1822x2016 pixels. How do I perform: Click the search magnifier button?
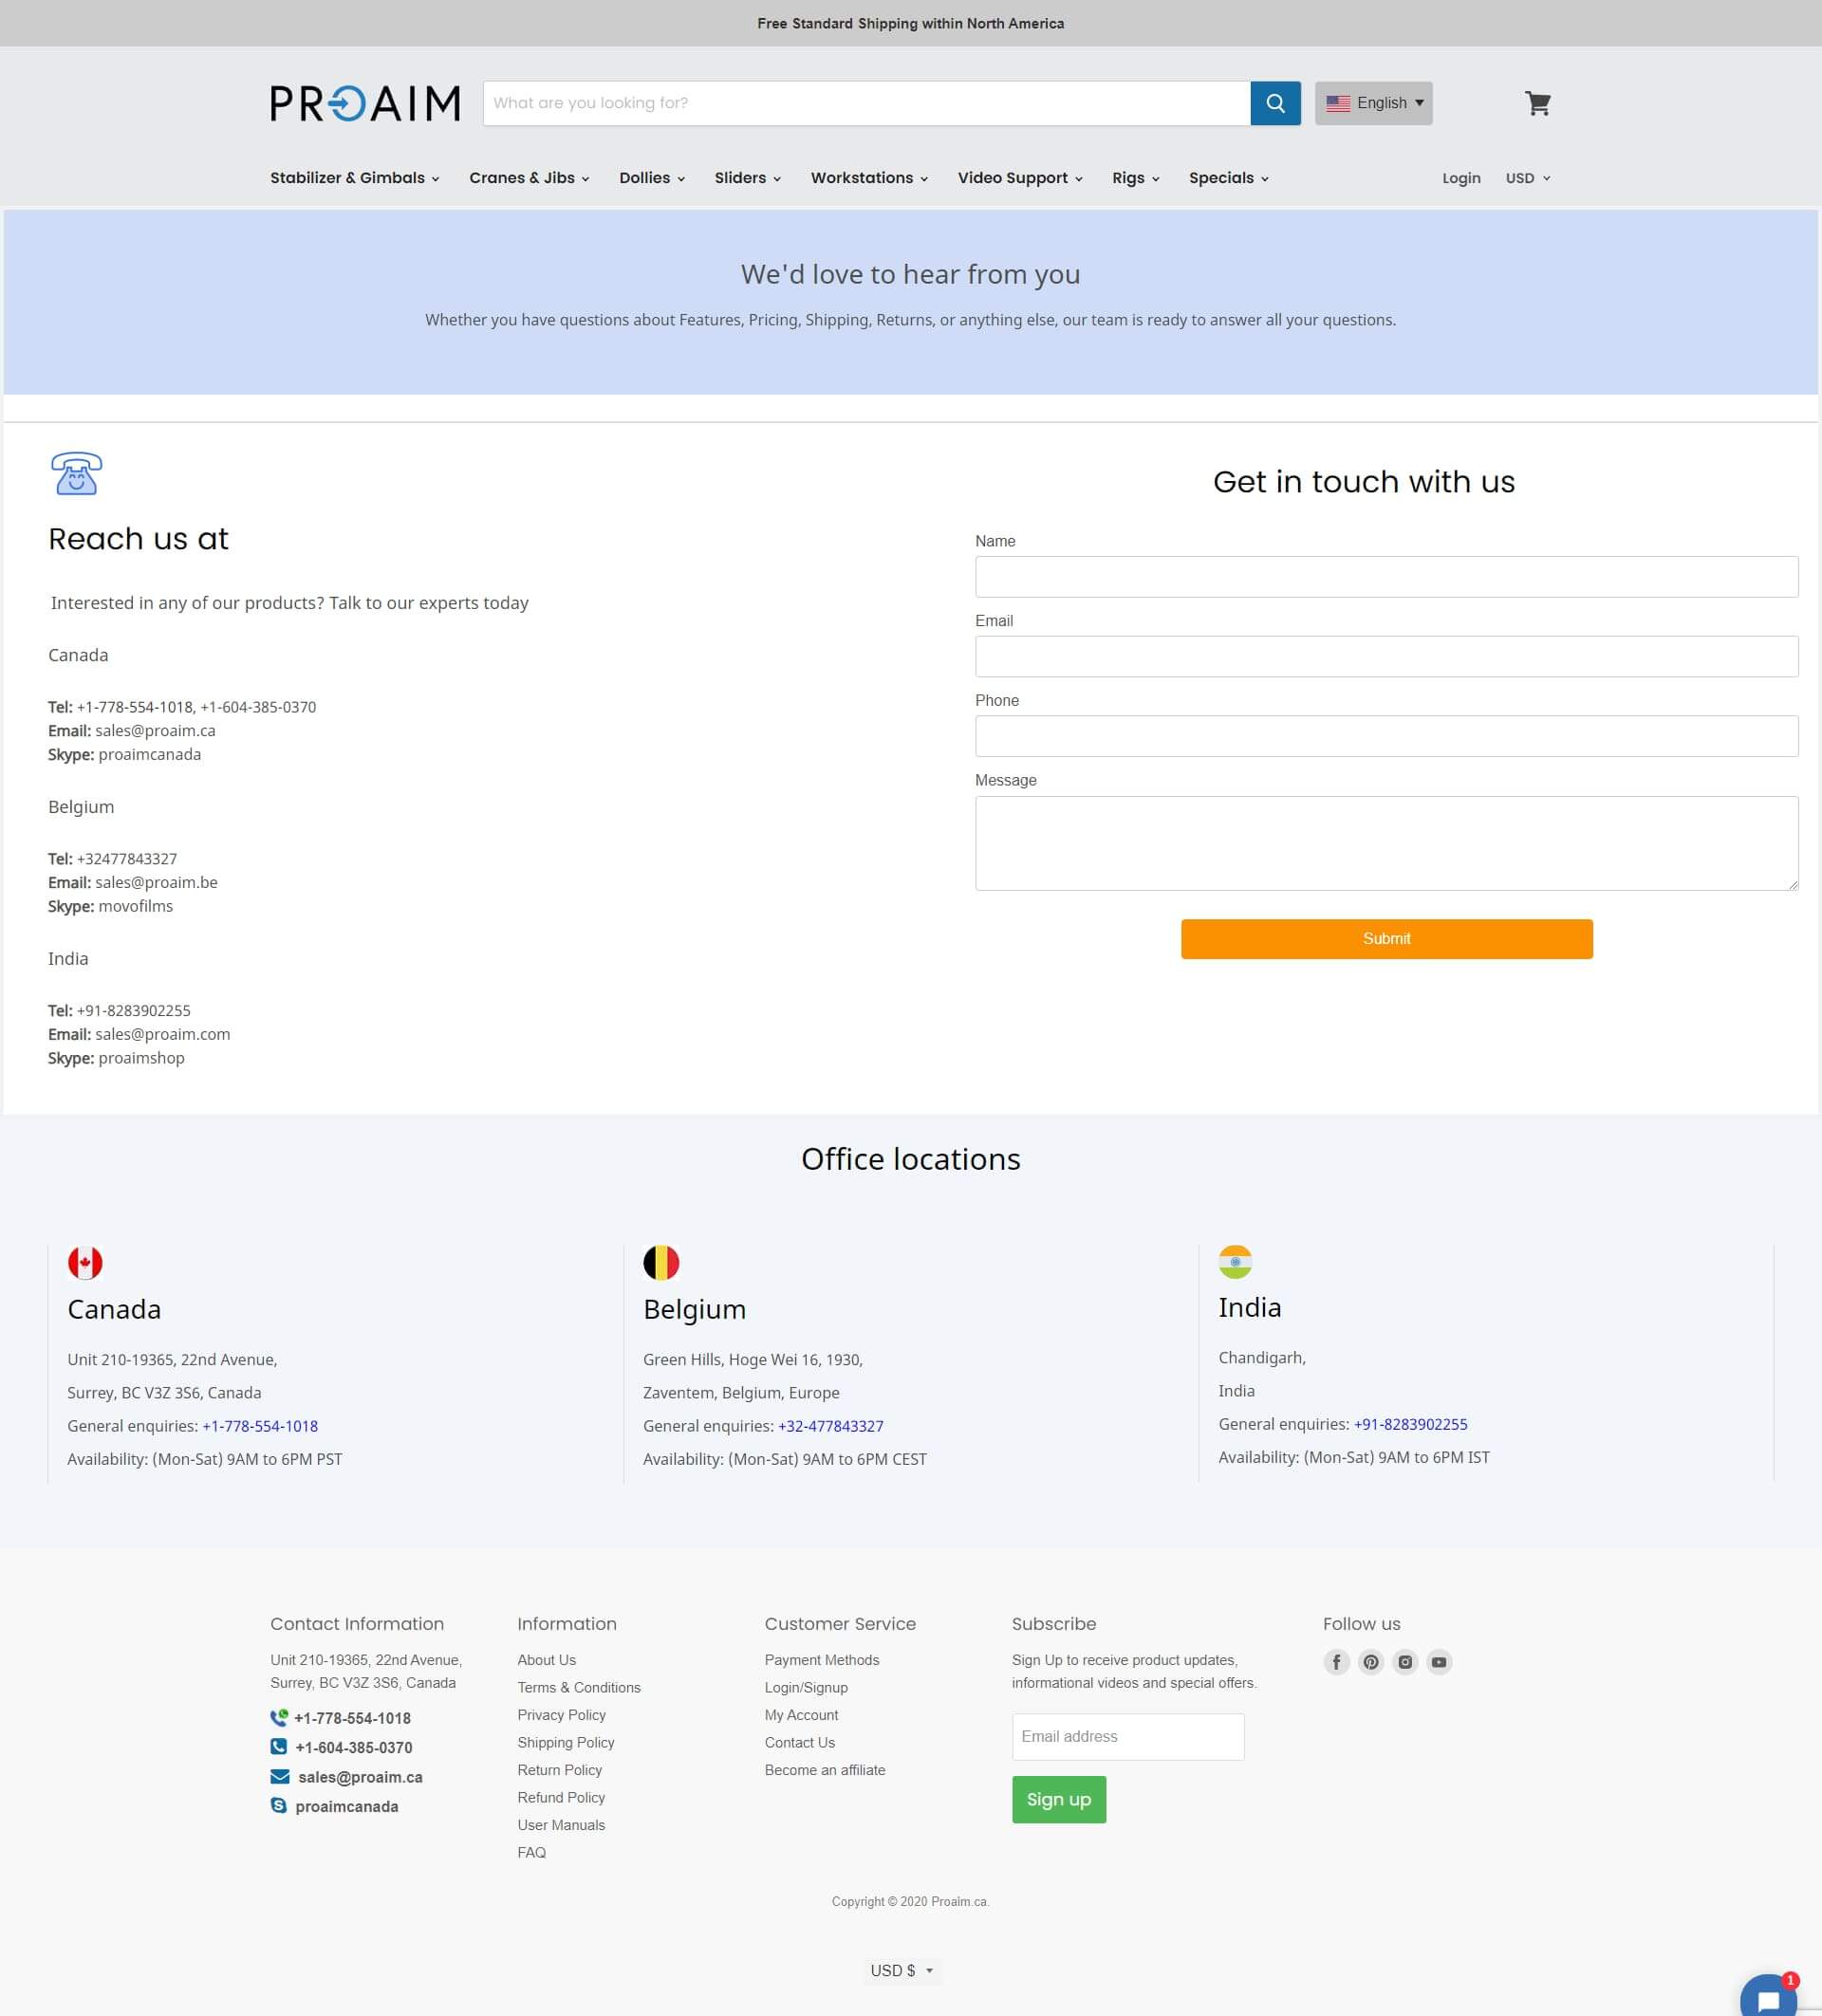pyautogui.click(x=1275, y=103)
